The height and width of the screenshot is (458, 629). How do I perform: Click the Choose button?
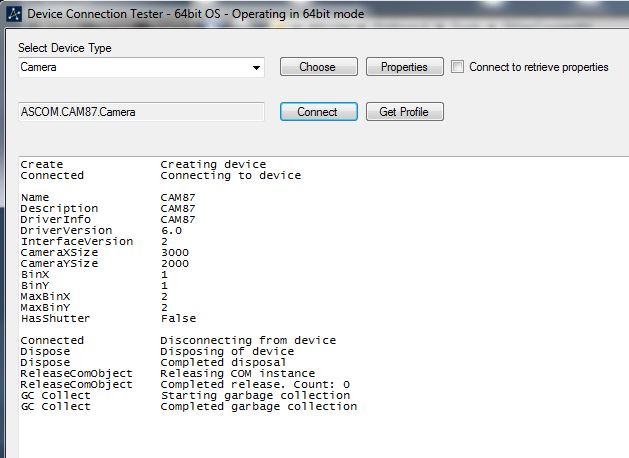coord(319,67)
